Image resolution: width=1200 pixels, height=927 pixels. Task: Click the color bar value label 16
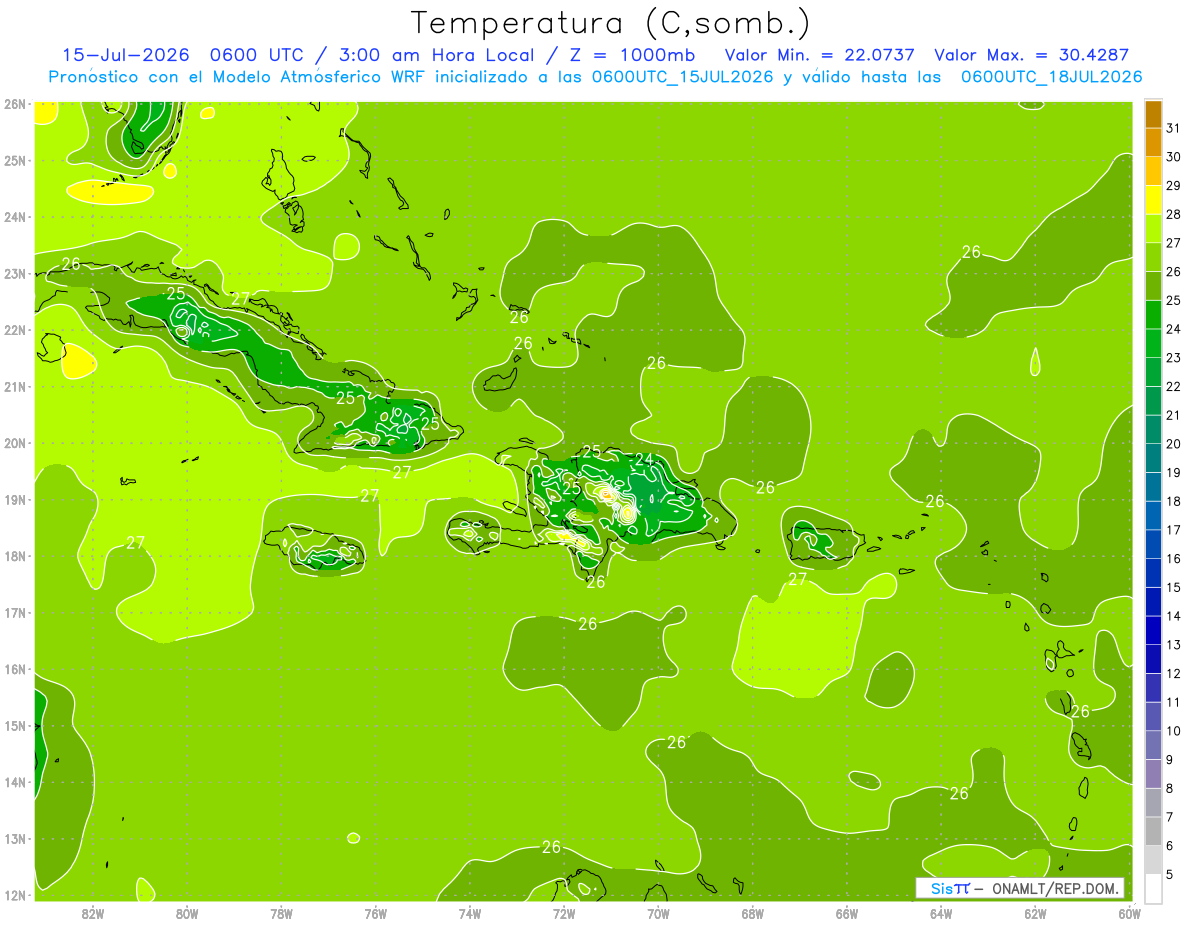1173,558
